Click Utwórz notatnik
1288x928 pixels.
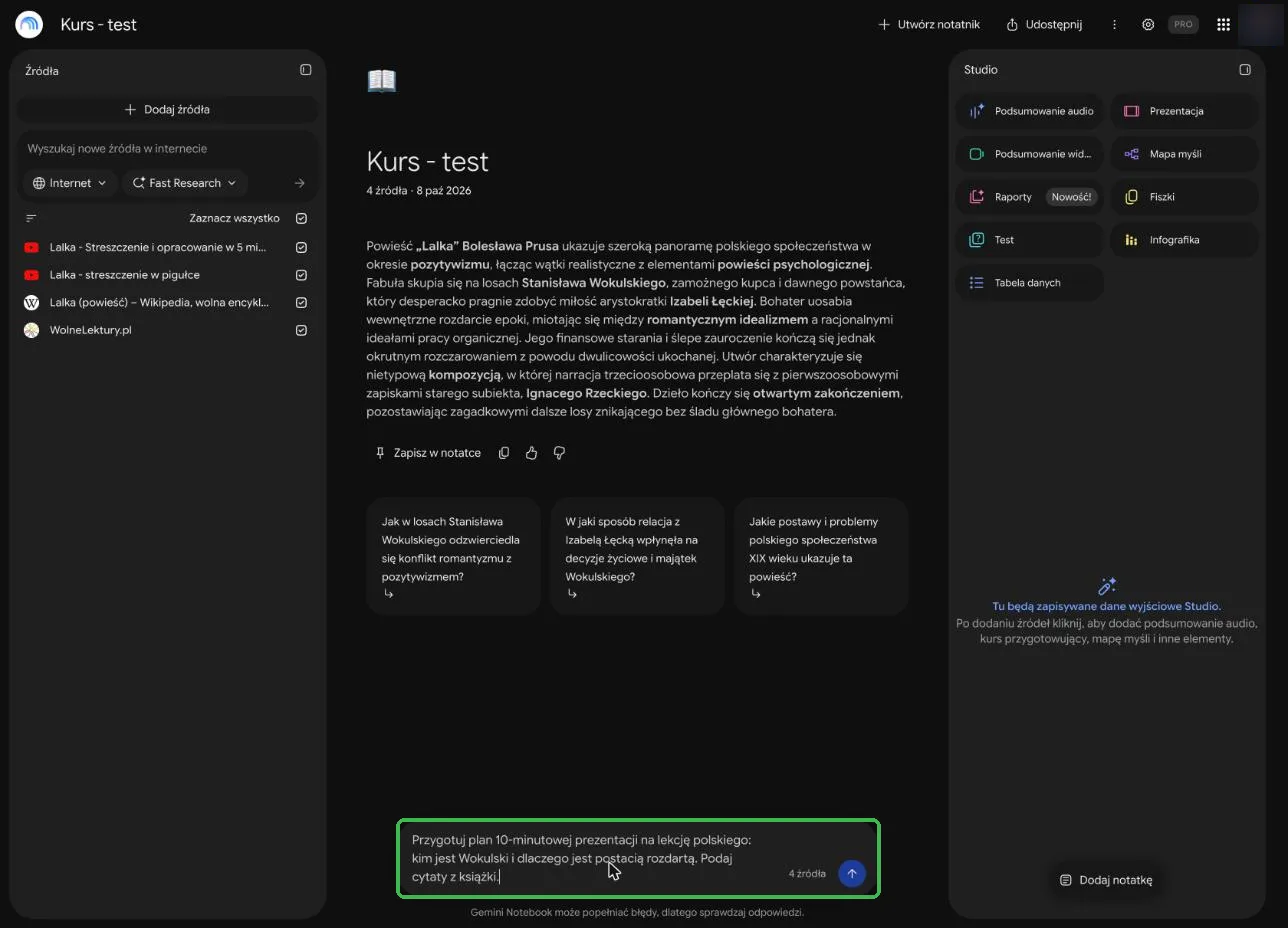point(929,24)
